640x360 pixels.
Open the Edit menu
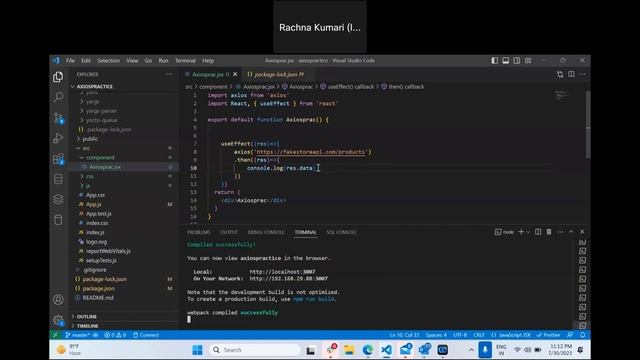tap(86, 60)
